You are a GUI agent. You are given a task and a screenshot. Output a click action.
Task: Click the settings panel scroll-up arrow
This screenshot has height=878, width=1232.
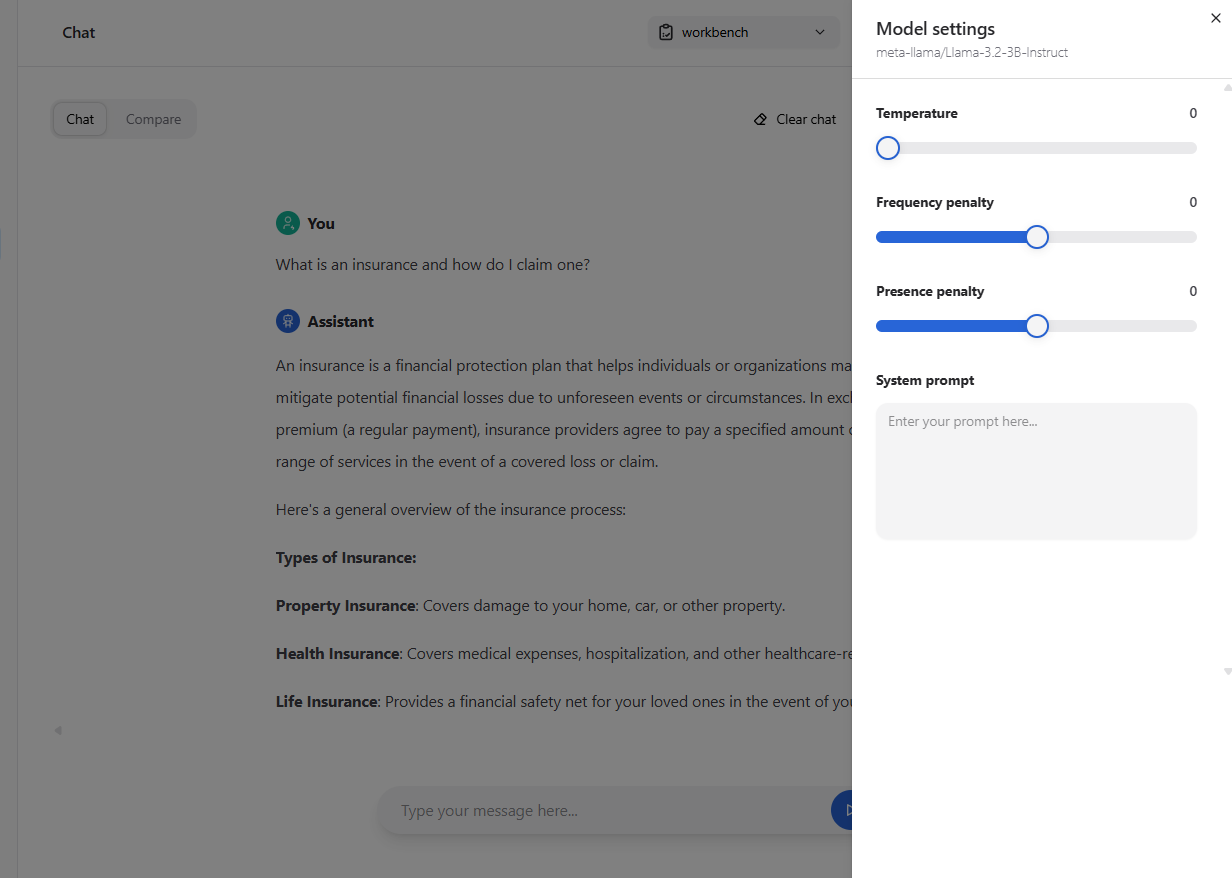click(x=1227, y=87)
